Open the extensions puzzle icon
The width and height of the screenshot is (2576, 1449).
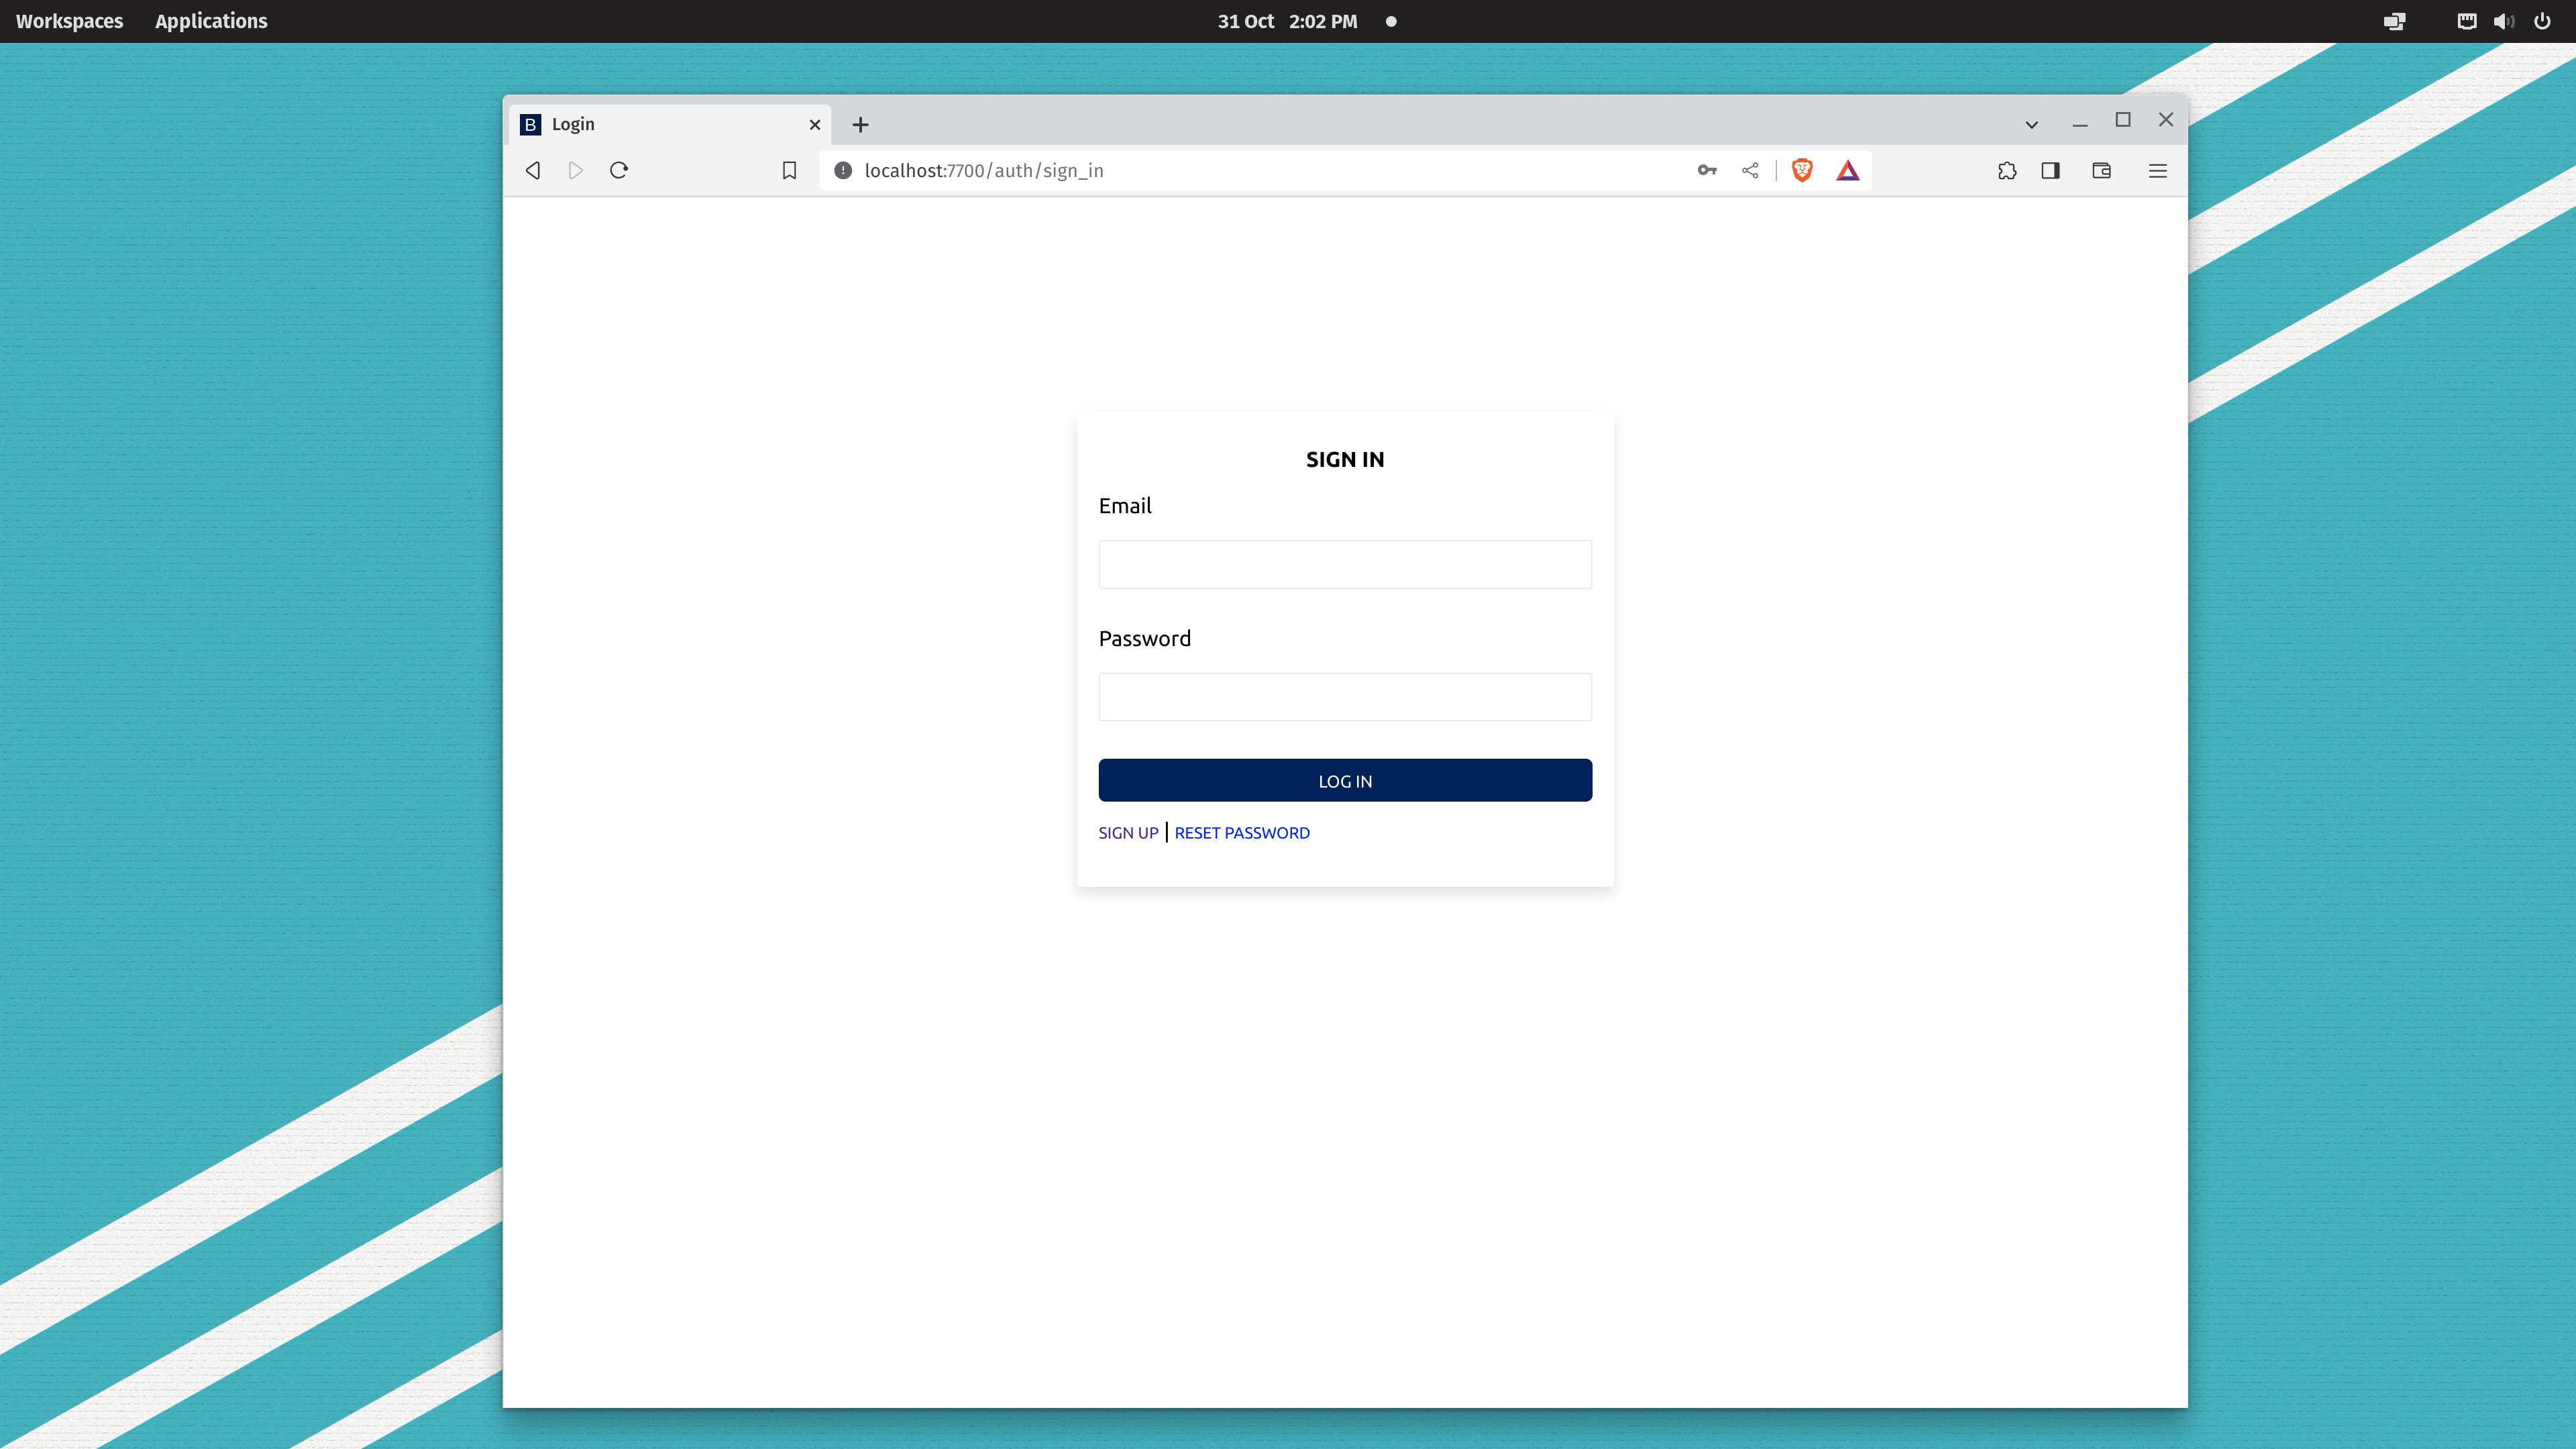pyautogui.click(x=2007, y=171)
